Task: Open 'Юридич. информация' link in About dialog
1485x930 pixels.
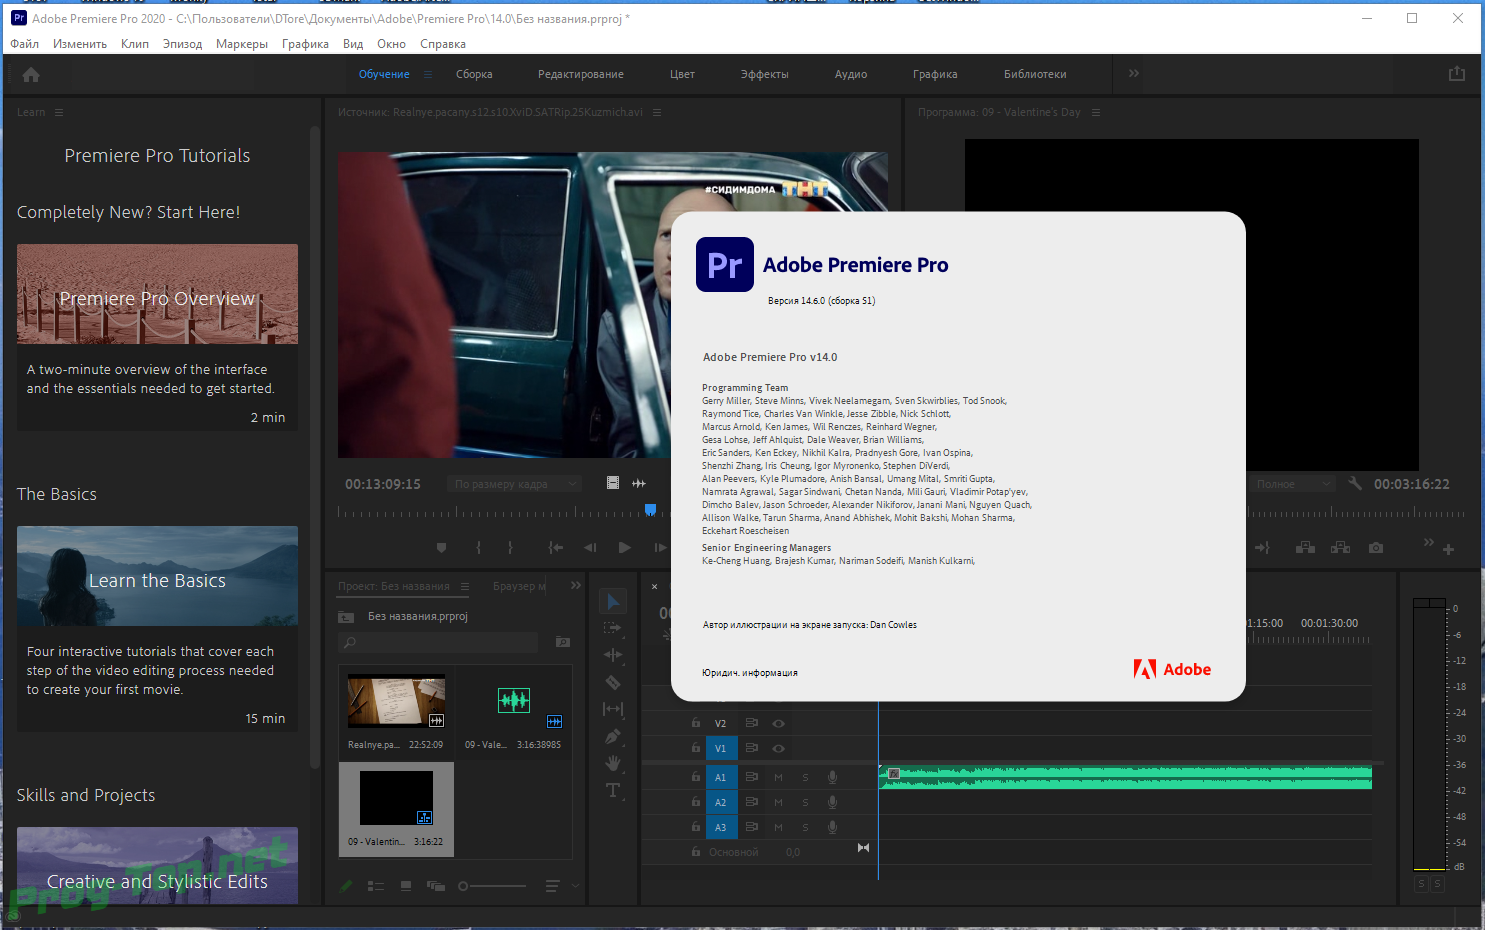Action: click(x=750, y=673)
